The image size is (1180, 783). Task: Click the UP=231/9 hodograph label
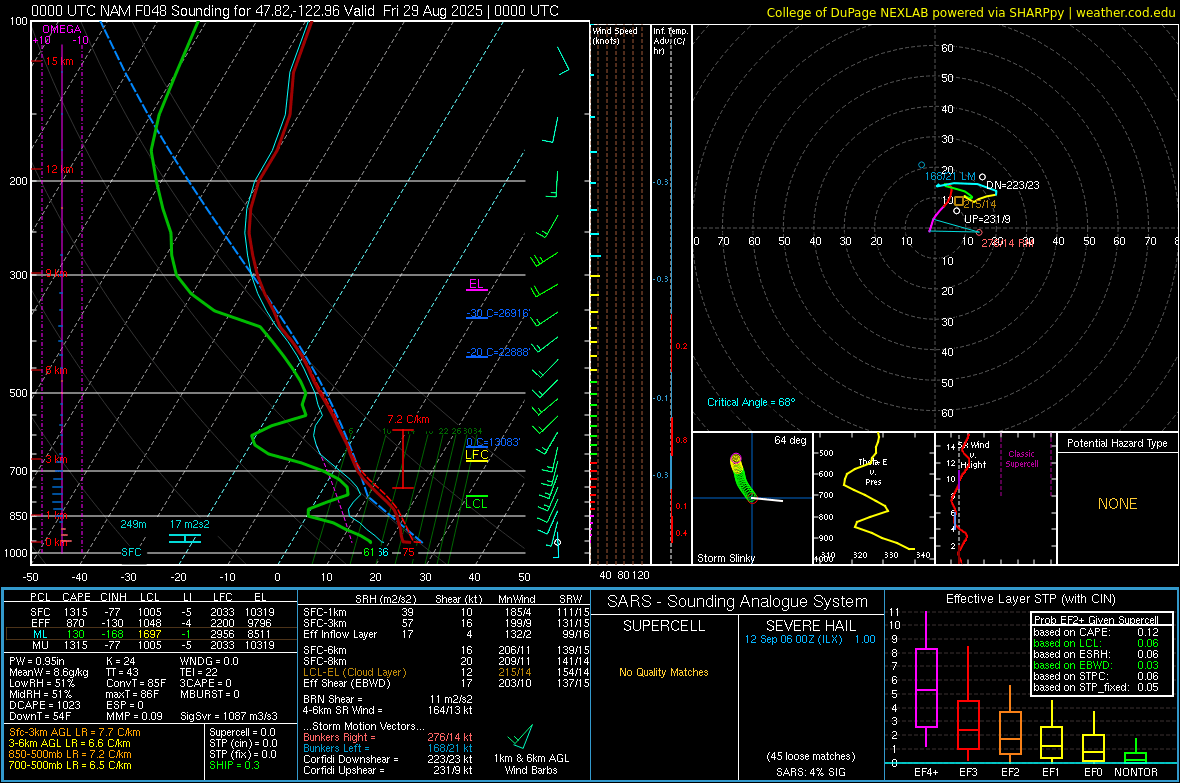tap(987, 219)
